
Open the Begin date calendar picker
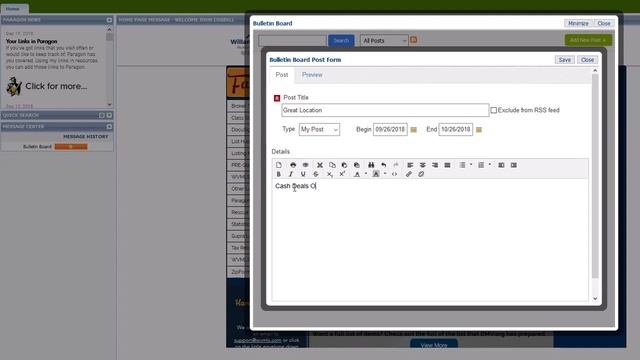point(413,129)
